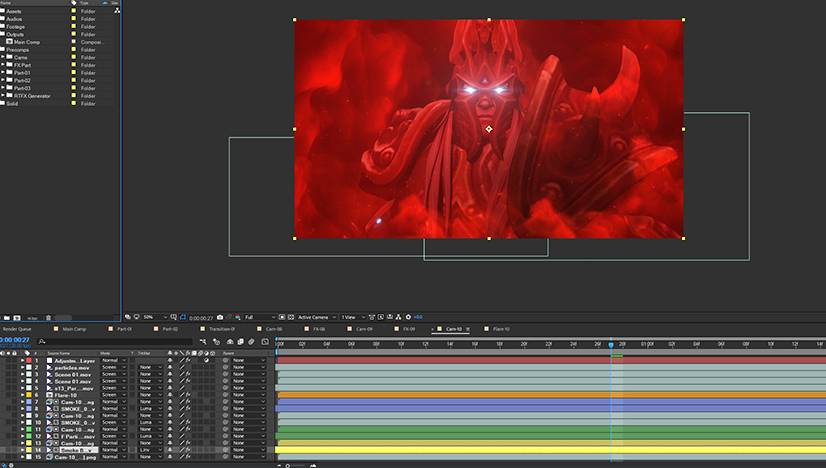Screen dimensions: 826x468
Task: Click the search magnifier icon in timeline
Action: [x=42, y=342]
